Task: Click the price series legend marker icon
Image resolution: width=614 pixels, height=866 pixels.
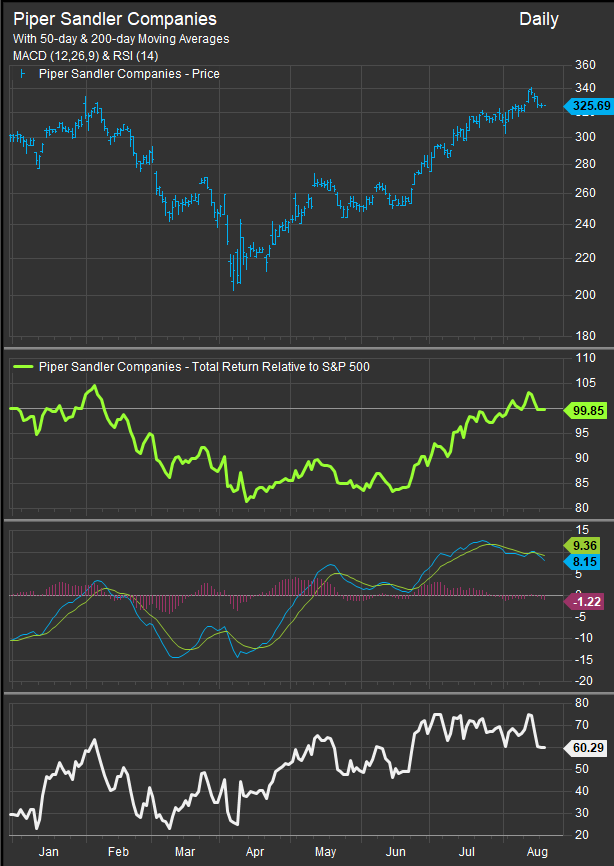Action: (24, 74)
